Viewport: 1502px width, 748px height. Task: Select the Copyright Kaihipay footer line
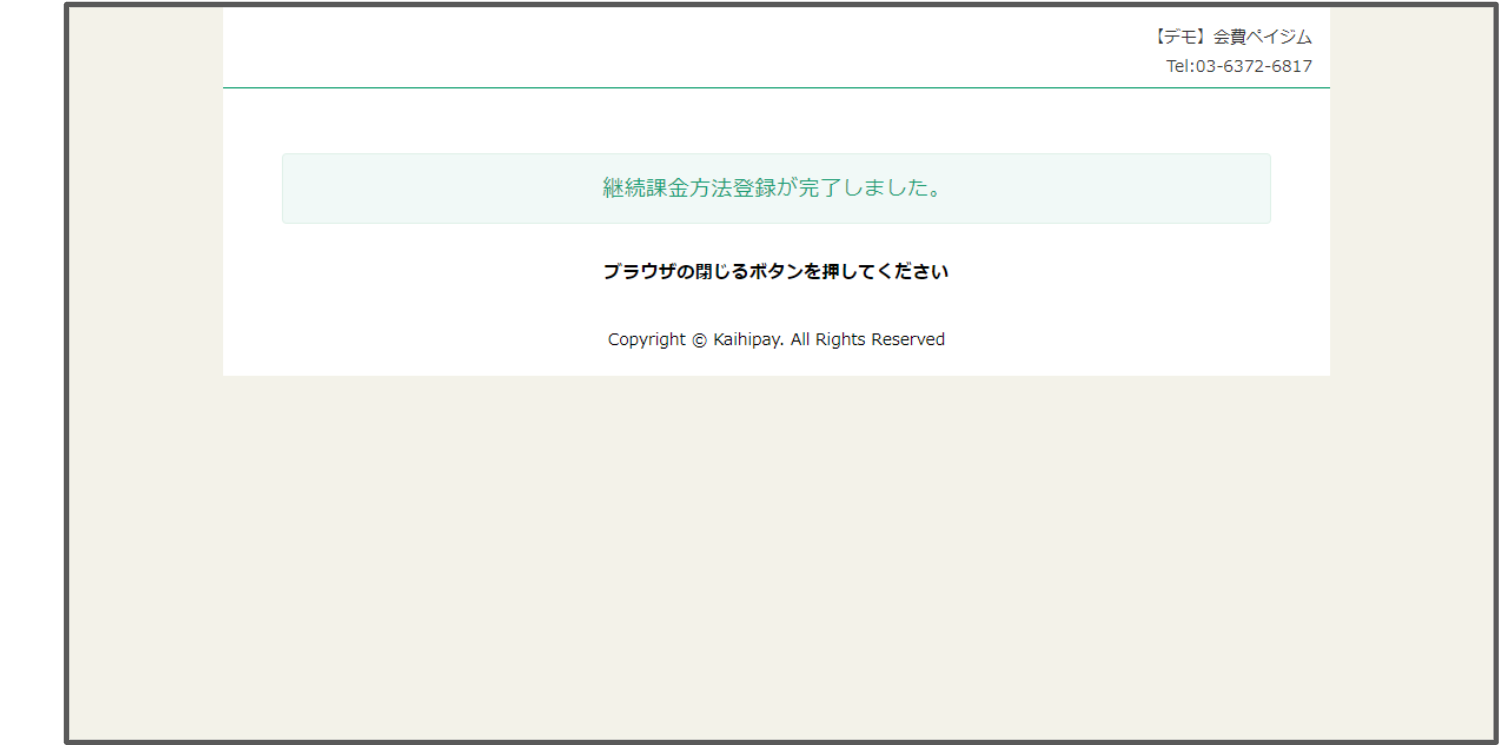774,339
